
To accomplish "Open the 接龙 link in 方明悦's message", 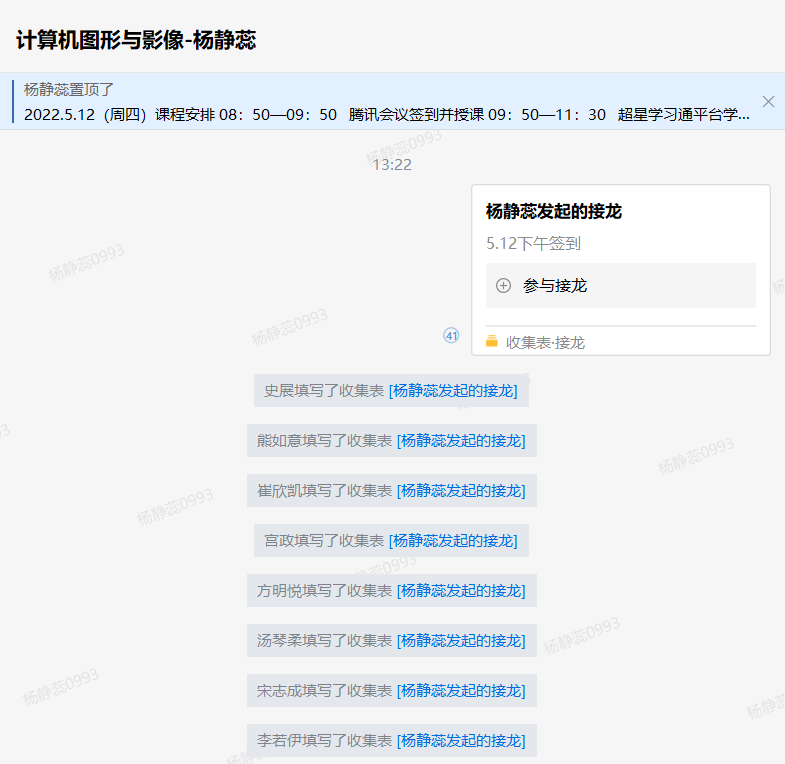I will pos(461,591).
